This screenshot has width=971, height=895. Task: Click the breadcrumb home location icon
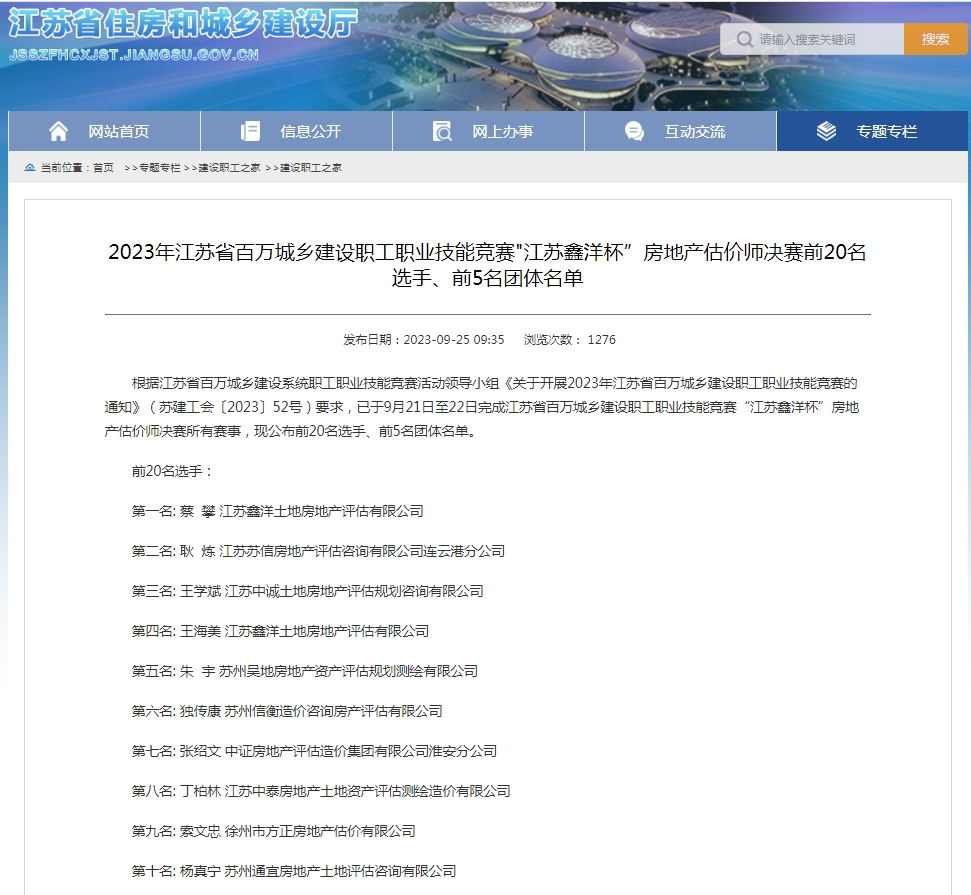[30, 167]
